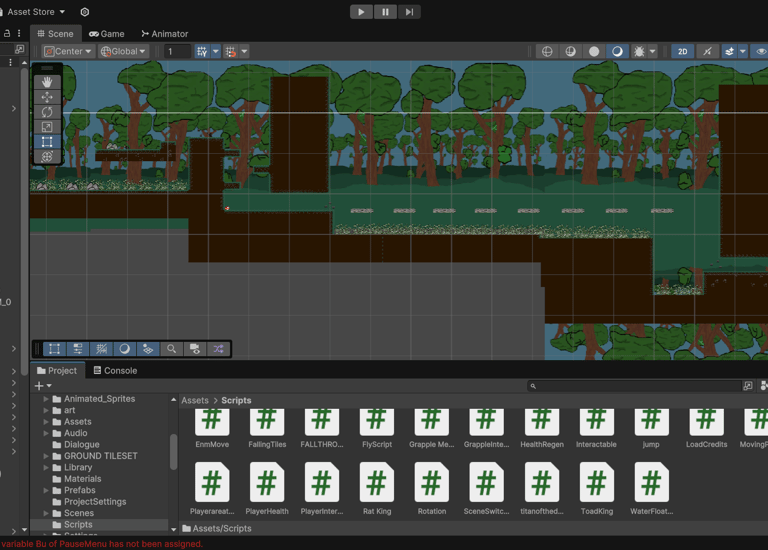Switch to the Game tab

coord(106,33)
